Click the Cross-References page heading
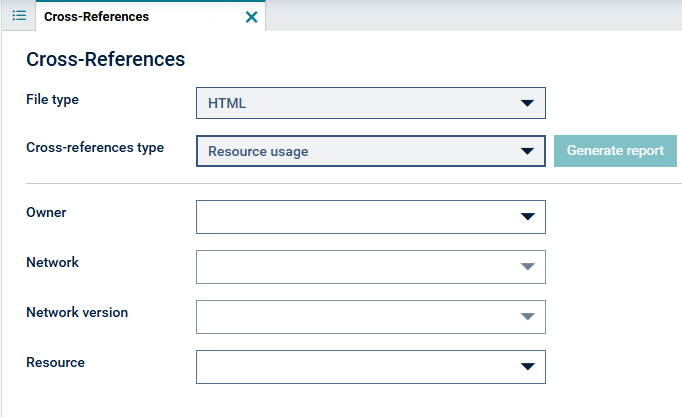Viewport: 682px width, 417px height. (106, 59)
